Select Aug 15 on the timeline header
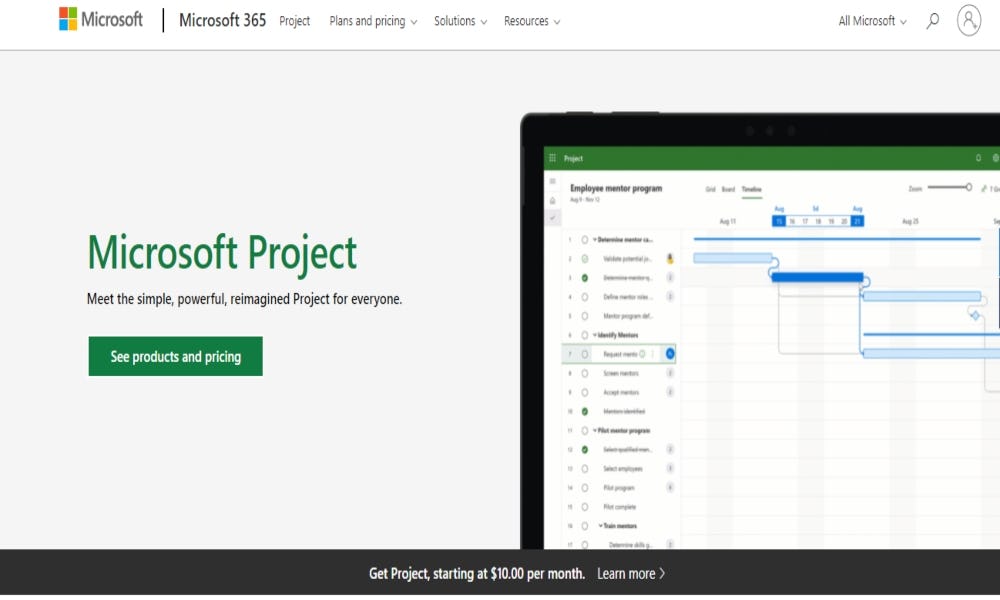Image resolution: width=1000 pixels, height=600 pixels. pyautogui.click(x=779, y=221)
